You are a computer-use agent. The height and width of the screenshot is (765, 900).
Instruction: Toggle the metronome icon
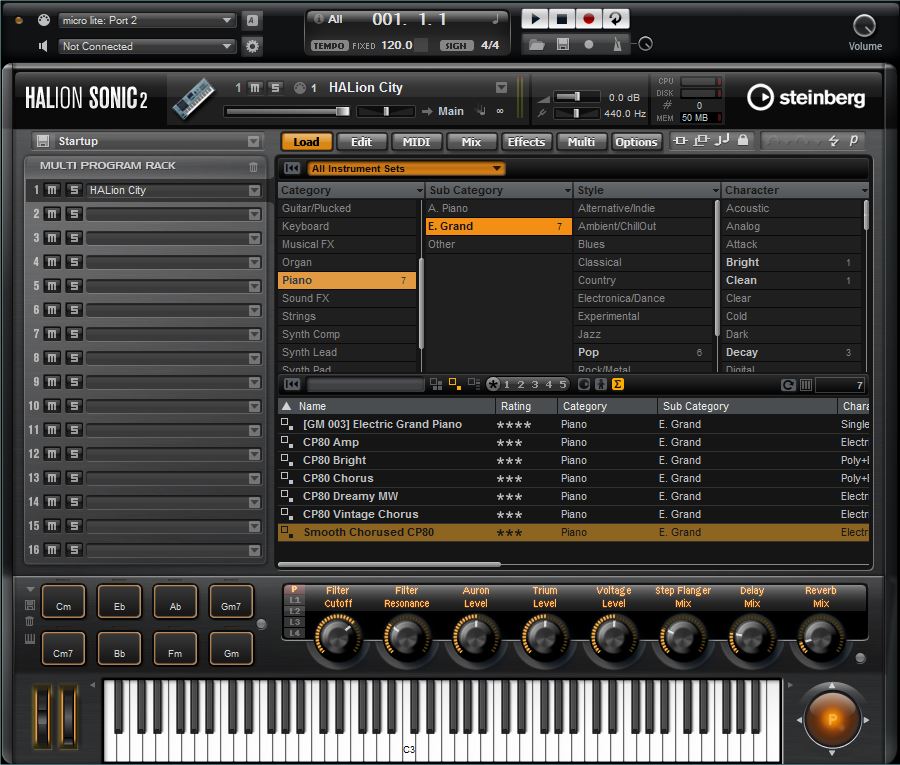pyautogui.click(x=617, y=44)
